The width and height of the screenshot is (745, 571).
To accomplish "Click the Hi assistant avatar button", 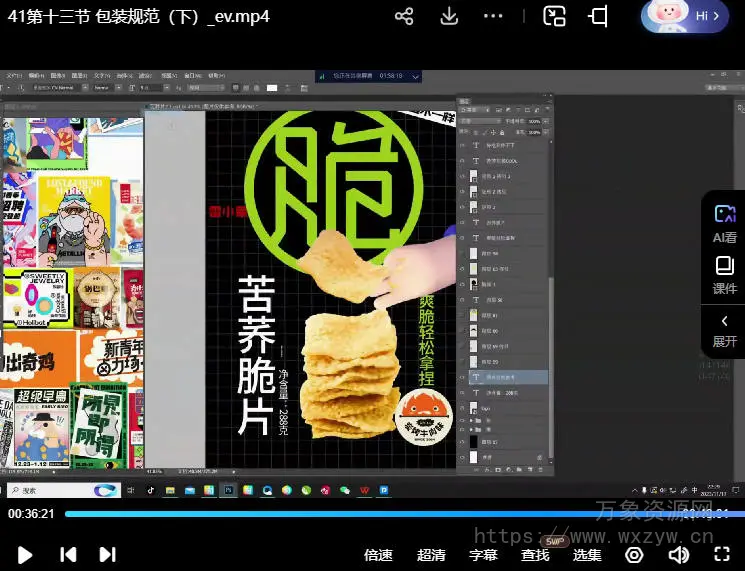I will (x=685, y=17).
